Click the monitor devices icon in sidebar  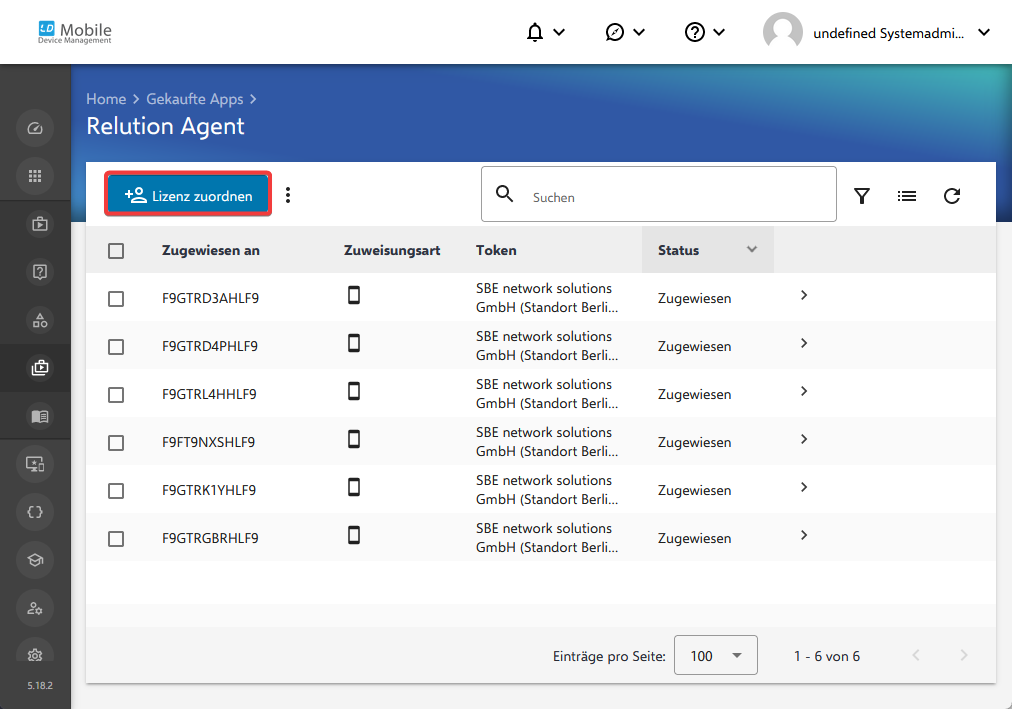[x=35, y=464]
